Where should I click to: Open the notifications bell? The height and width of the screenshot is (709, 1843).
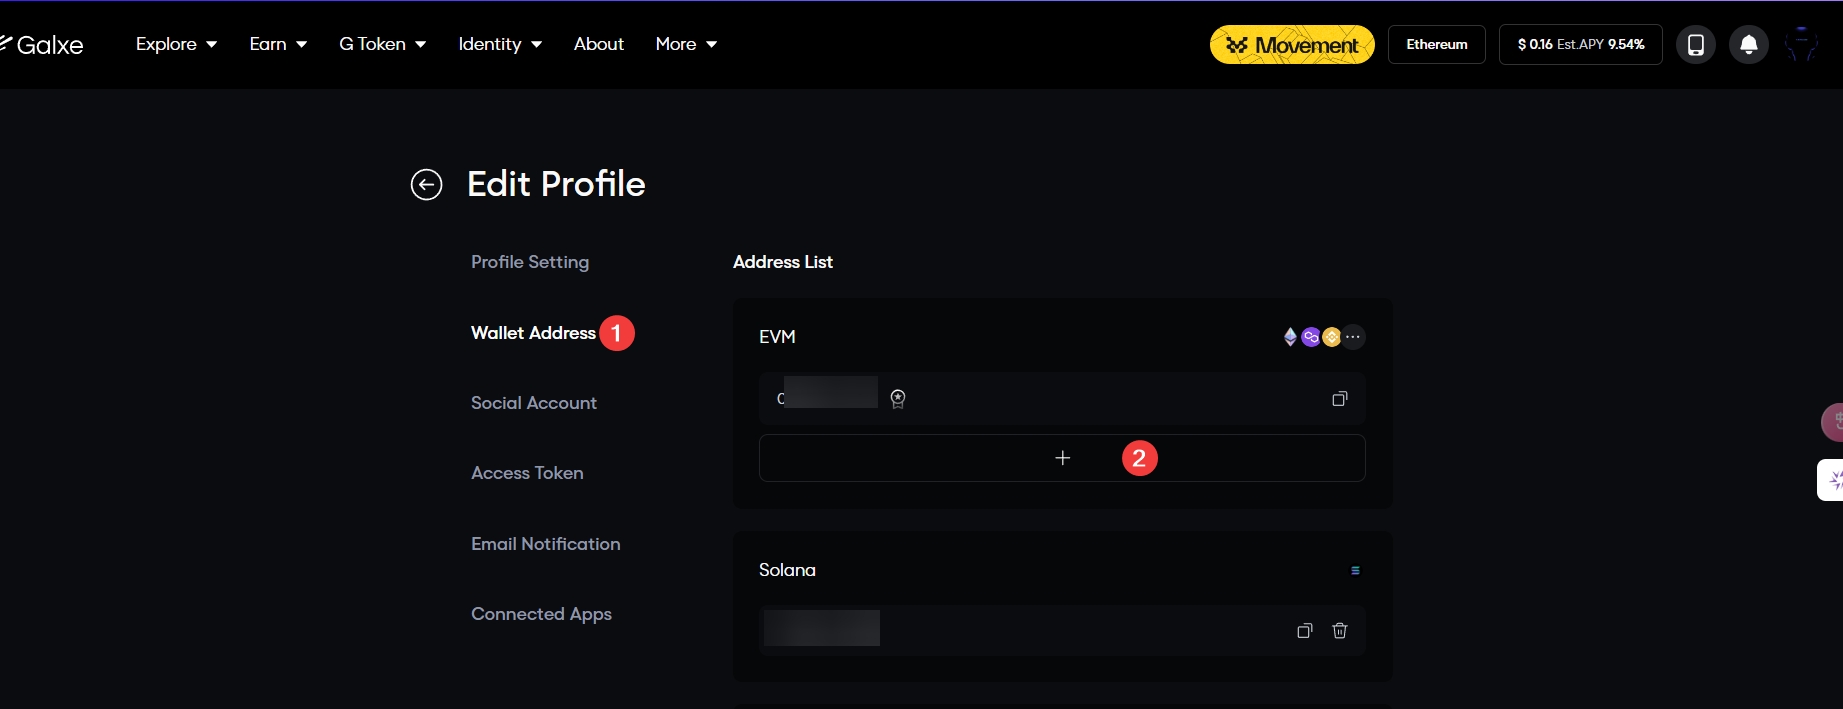coord(1748,45)
